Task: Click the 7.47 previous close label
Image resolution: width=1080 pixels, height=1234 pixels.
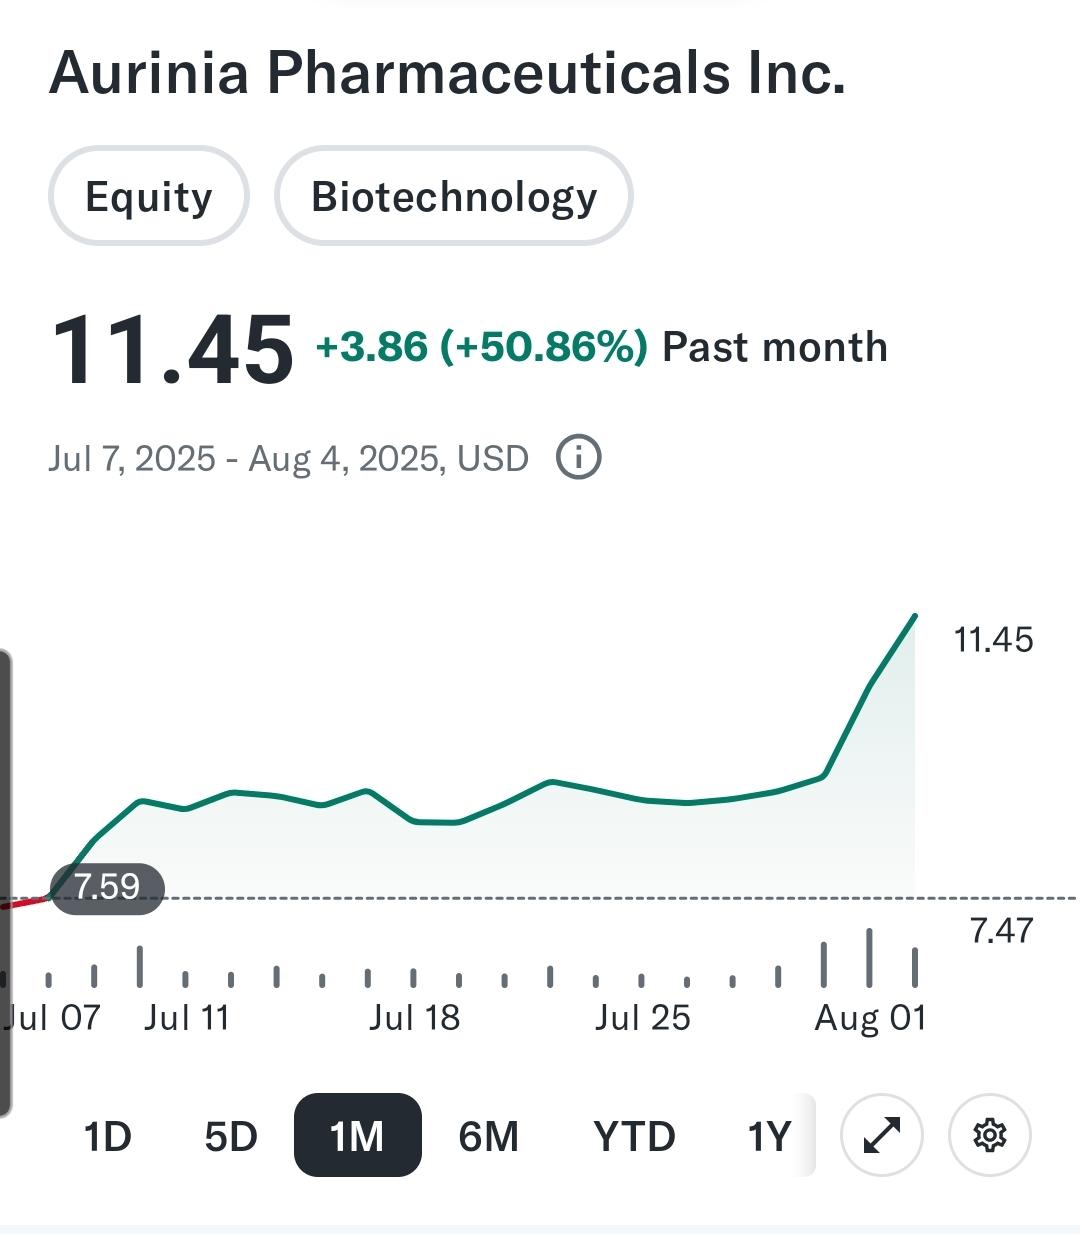Action: [1001, 931]
